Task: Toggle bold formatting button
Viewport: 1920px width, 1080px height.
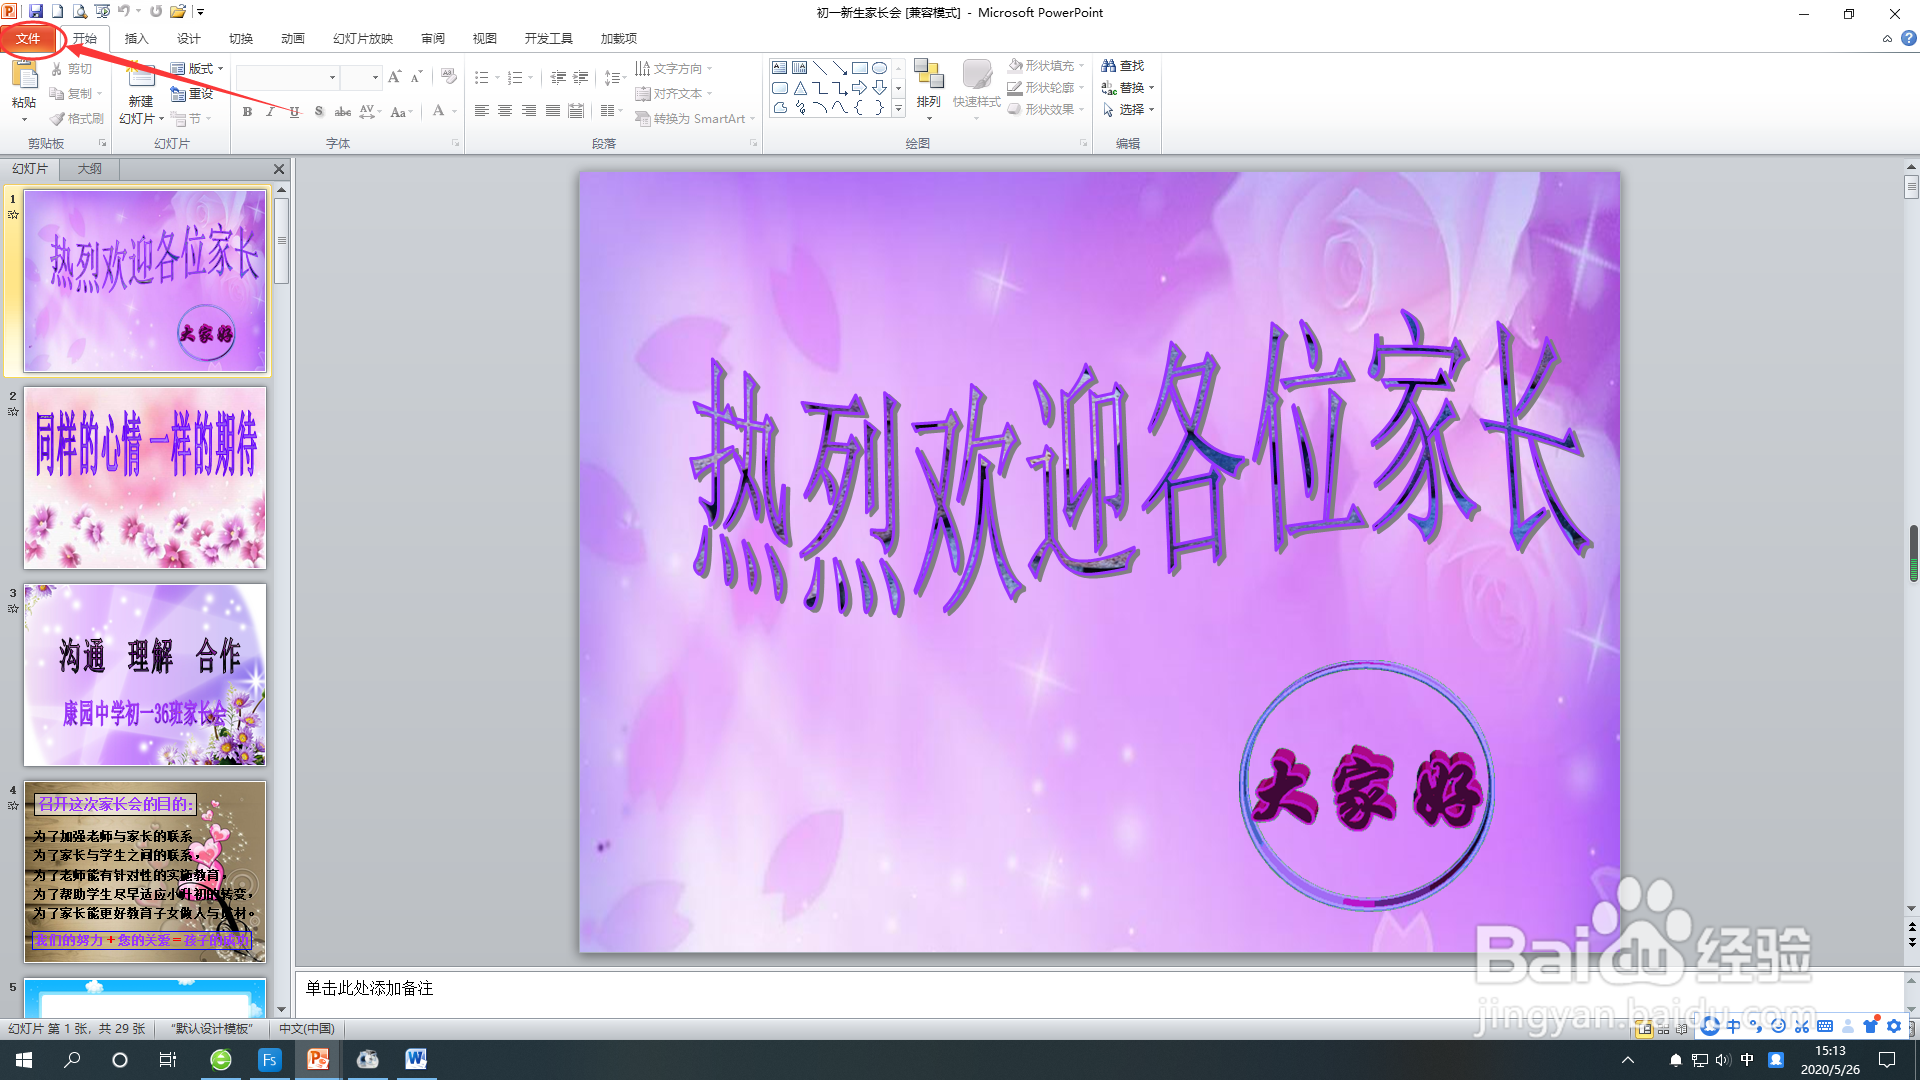Action: pos(247,112)
